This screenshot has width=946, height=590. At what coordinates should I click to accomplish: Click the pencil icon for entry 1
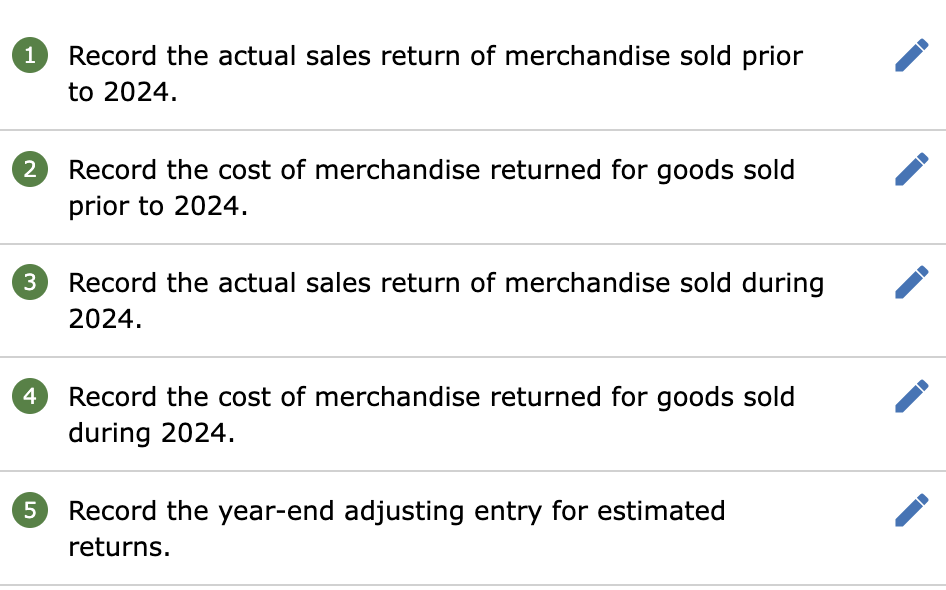click(x=911, y=55)
